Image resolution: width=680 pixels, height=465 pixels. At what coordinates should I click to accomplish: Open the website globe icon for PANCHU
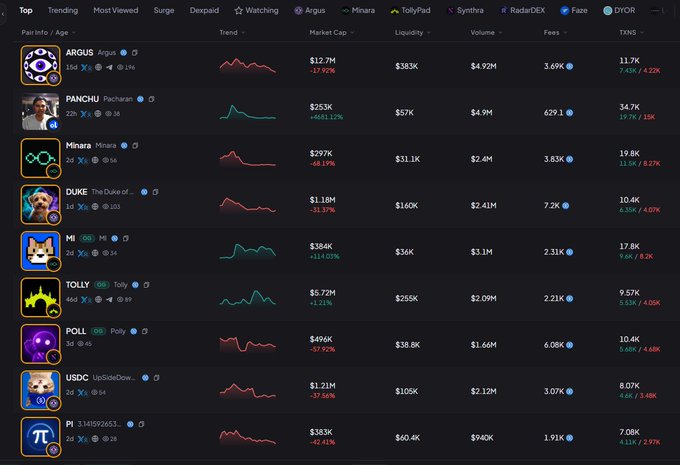pos(98,114)
